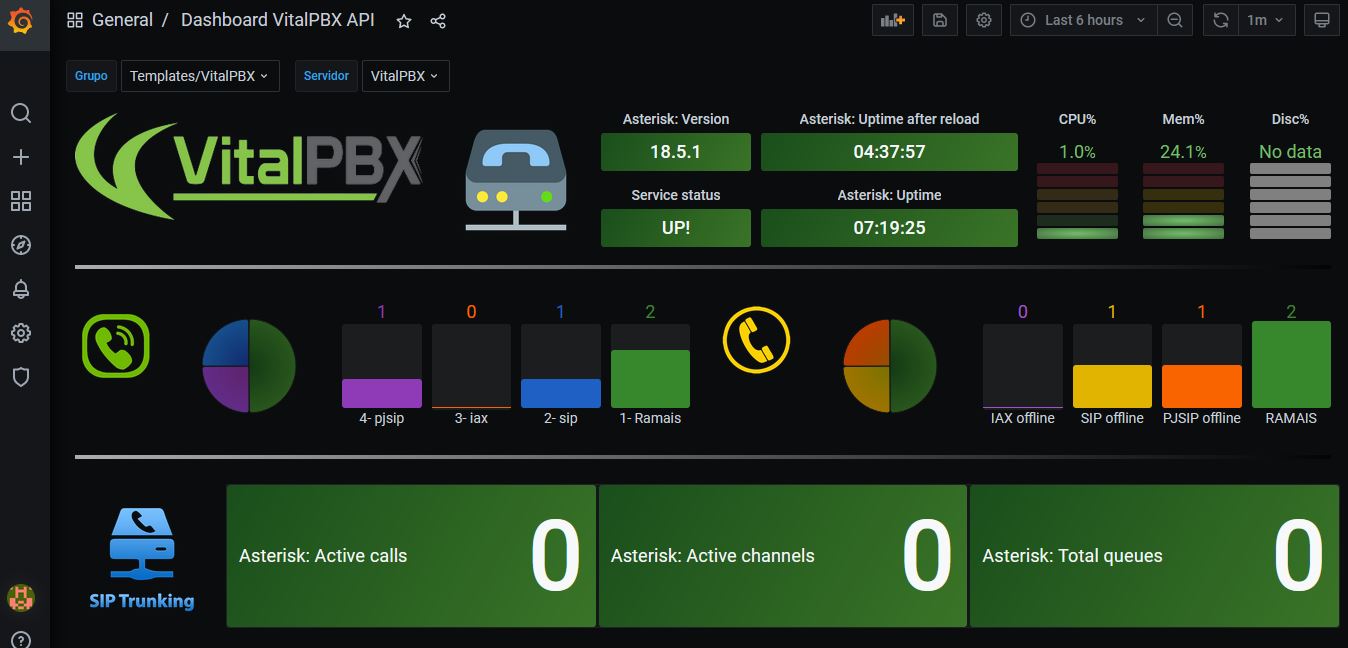
Task: Click the Dashboard VitalPBX API title
Action: (x=278, y=20)
